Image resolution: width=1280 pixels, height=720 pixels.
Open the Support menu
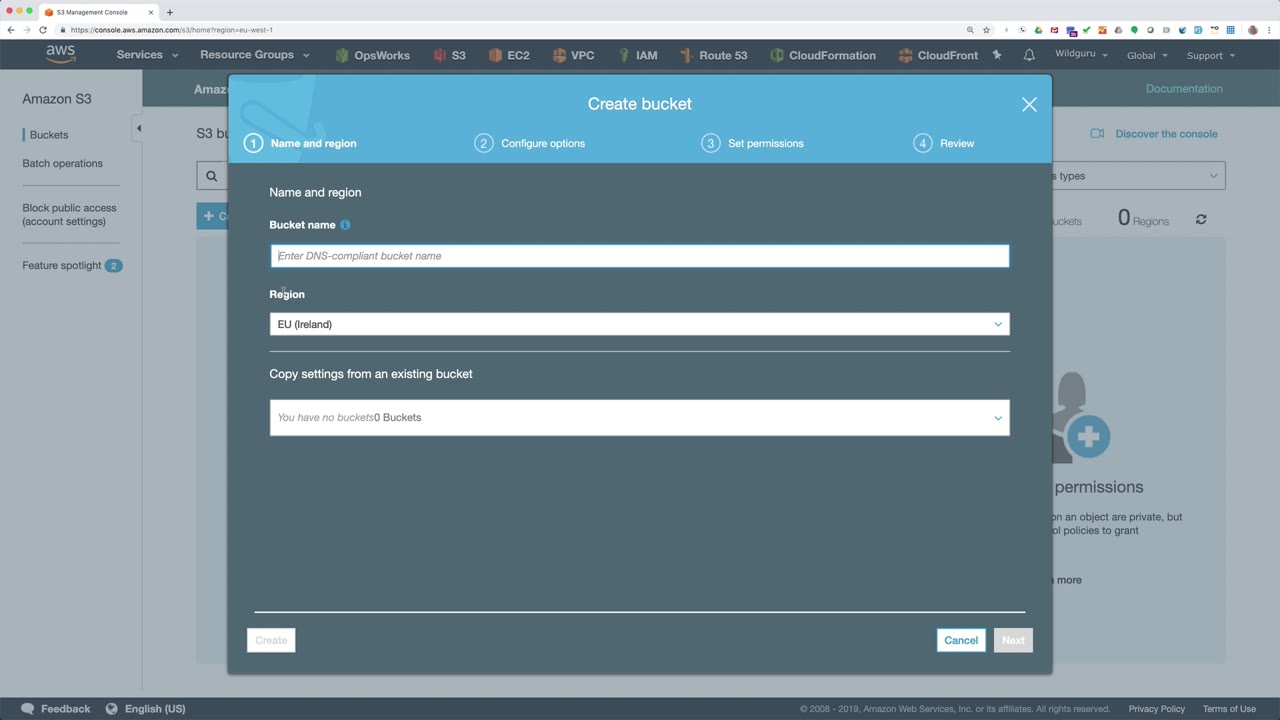tap(1211, 55)
